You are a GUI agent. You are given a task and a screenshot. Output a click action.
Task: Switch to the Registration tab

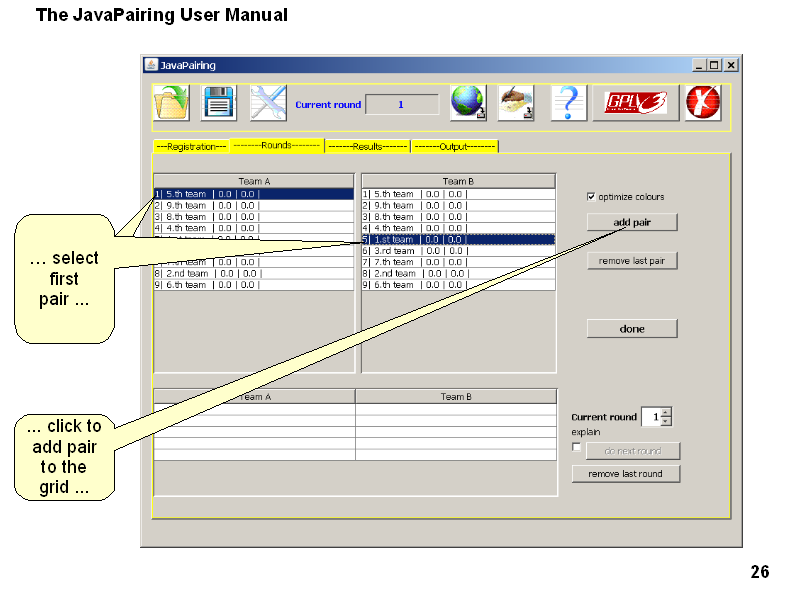[x=190, y=147]
